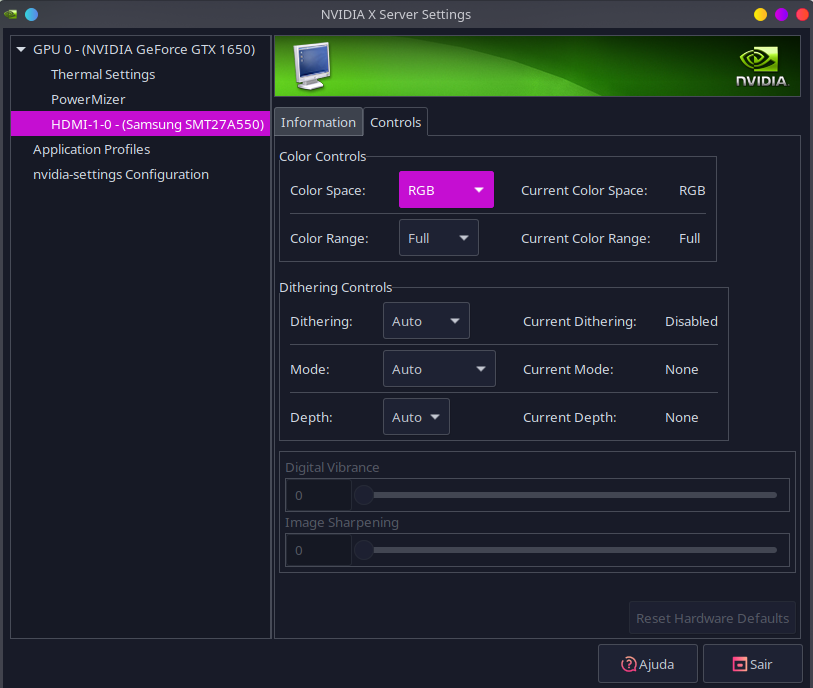Click the NVIDIA app icon in title bar
813x688 pixels.
[11, 14]
